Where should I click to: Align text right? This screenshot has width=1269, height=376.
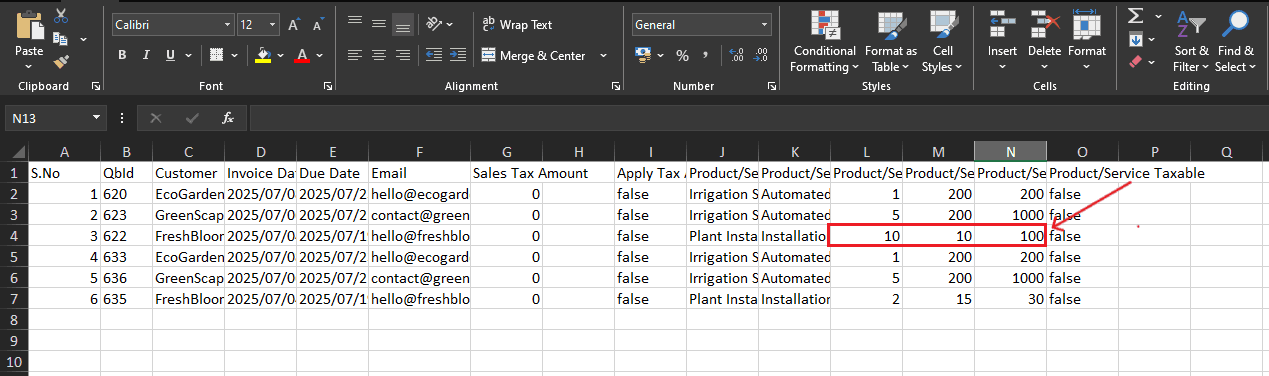click(402, 55)
